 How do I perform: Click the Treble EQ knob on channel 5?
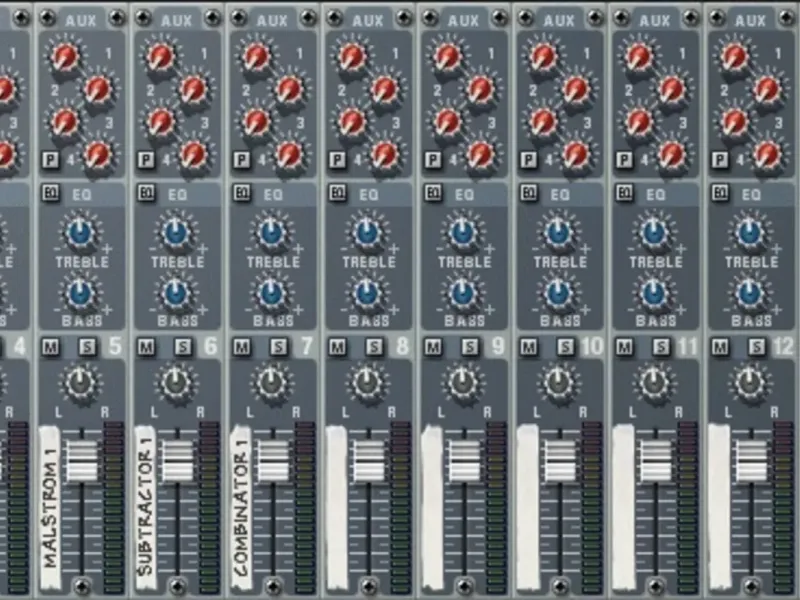[x=81, y=232]
